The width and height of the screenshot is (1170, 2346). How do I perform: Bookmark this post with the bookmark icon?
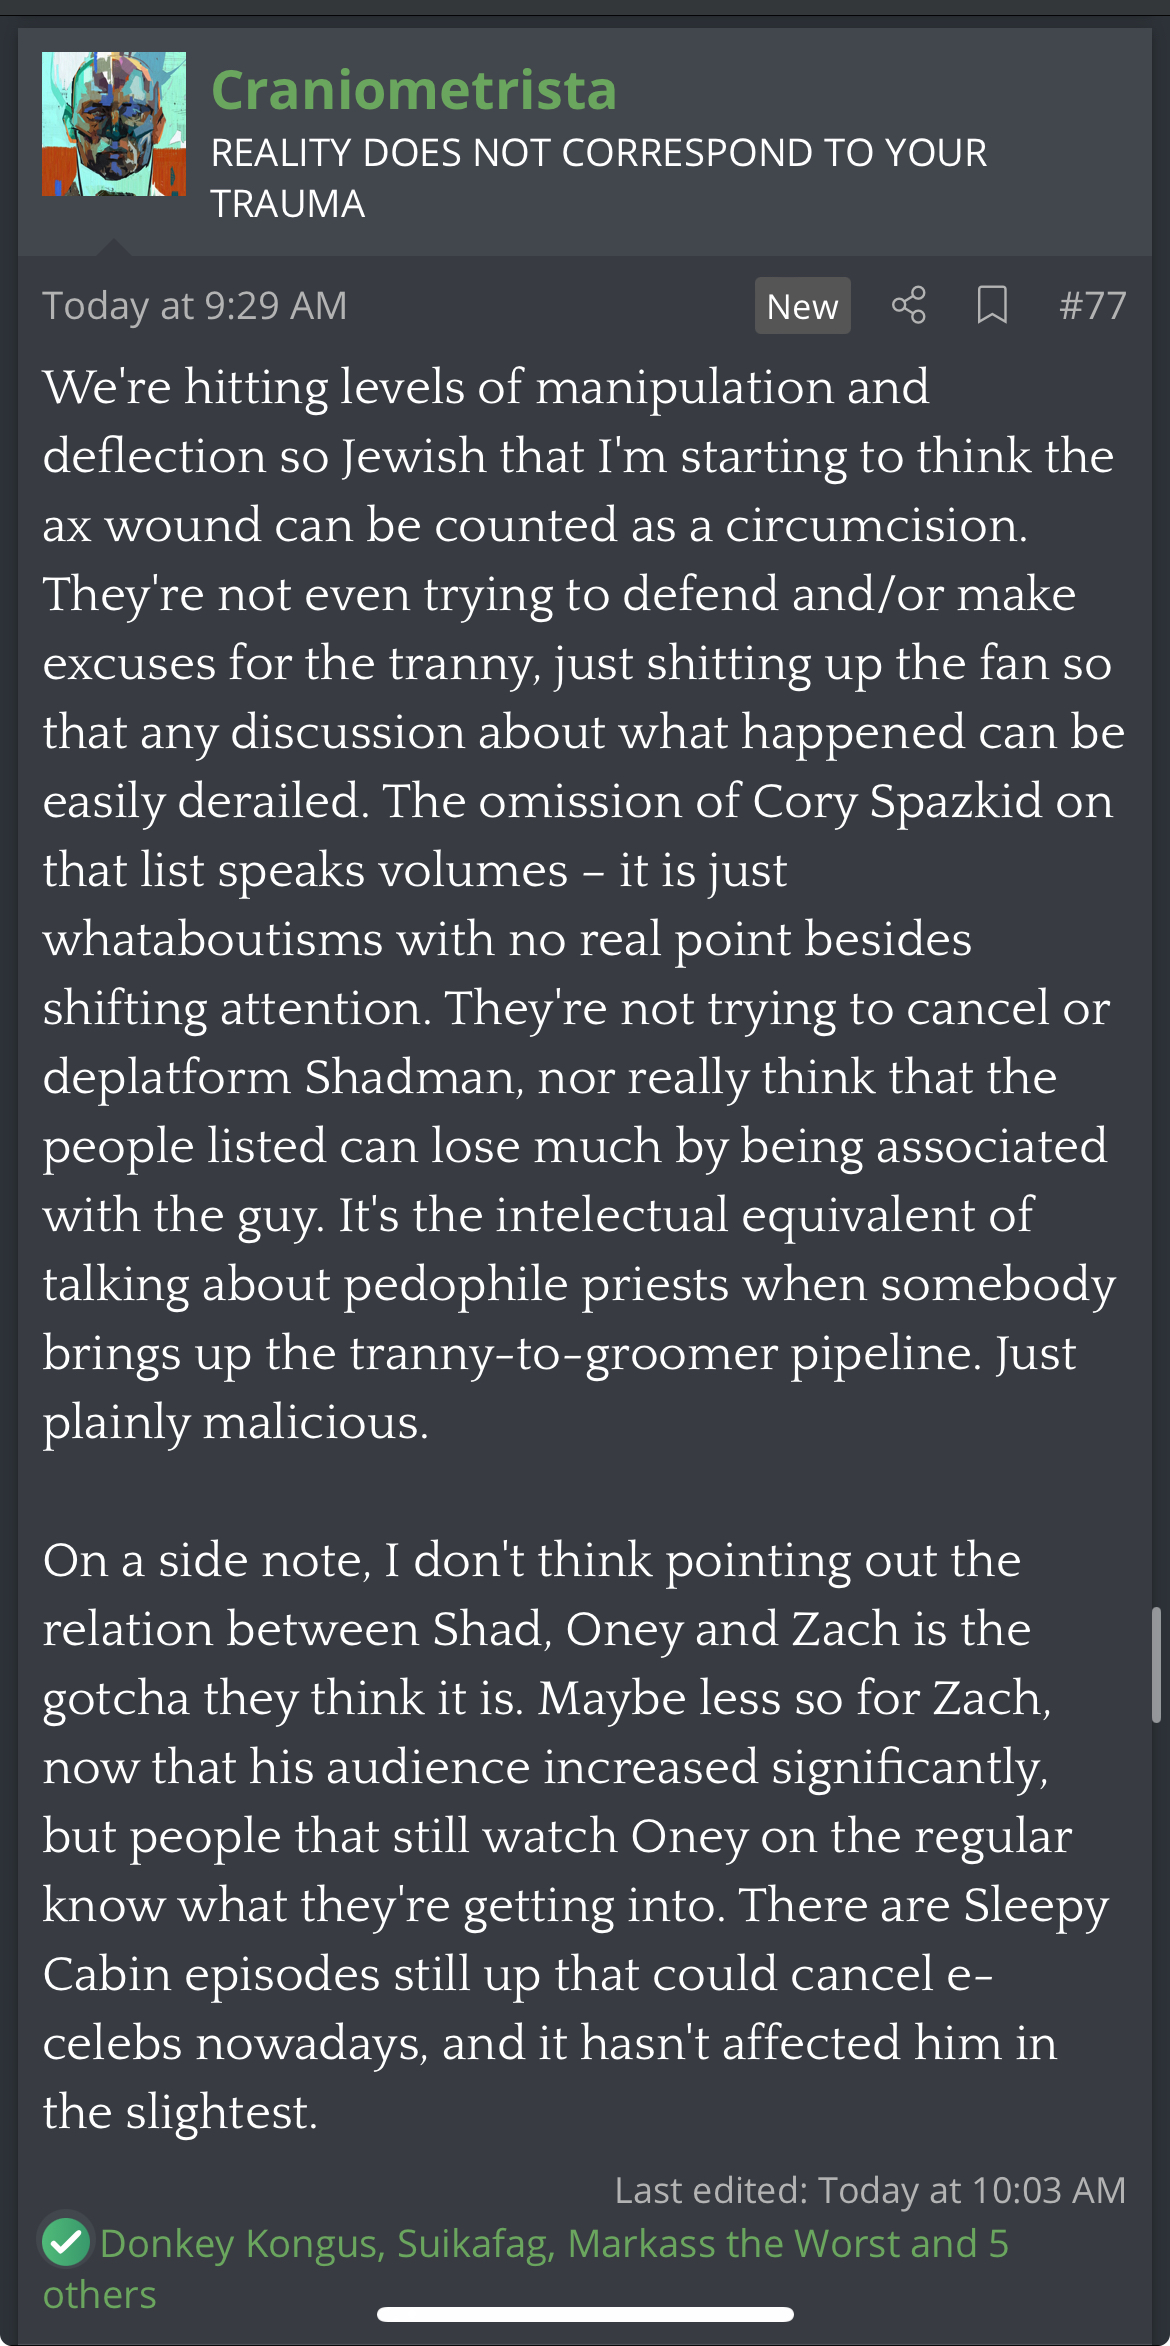coord(991,305)
